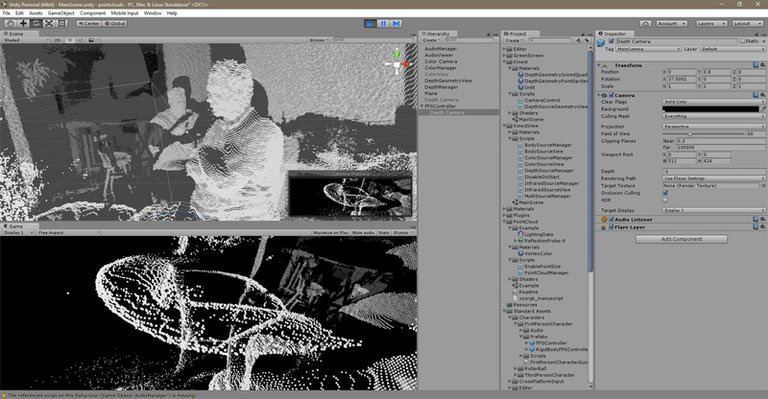Image resolution: width=768 pixels, height=399 pixels.
Task: Click the Pause button
Action: point(384,23)
